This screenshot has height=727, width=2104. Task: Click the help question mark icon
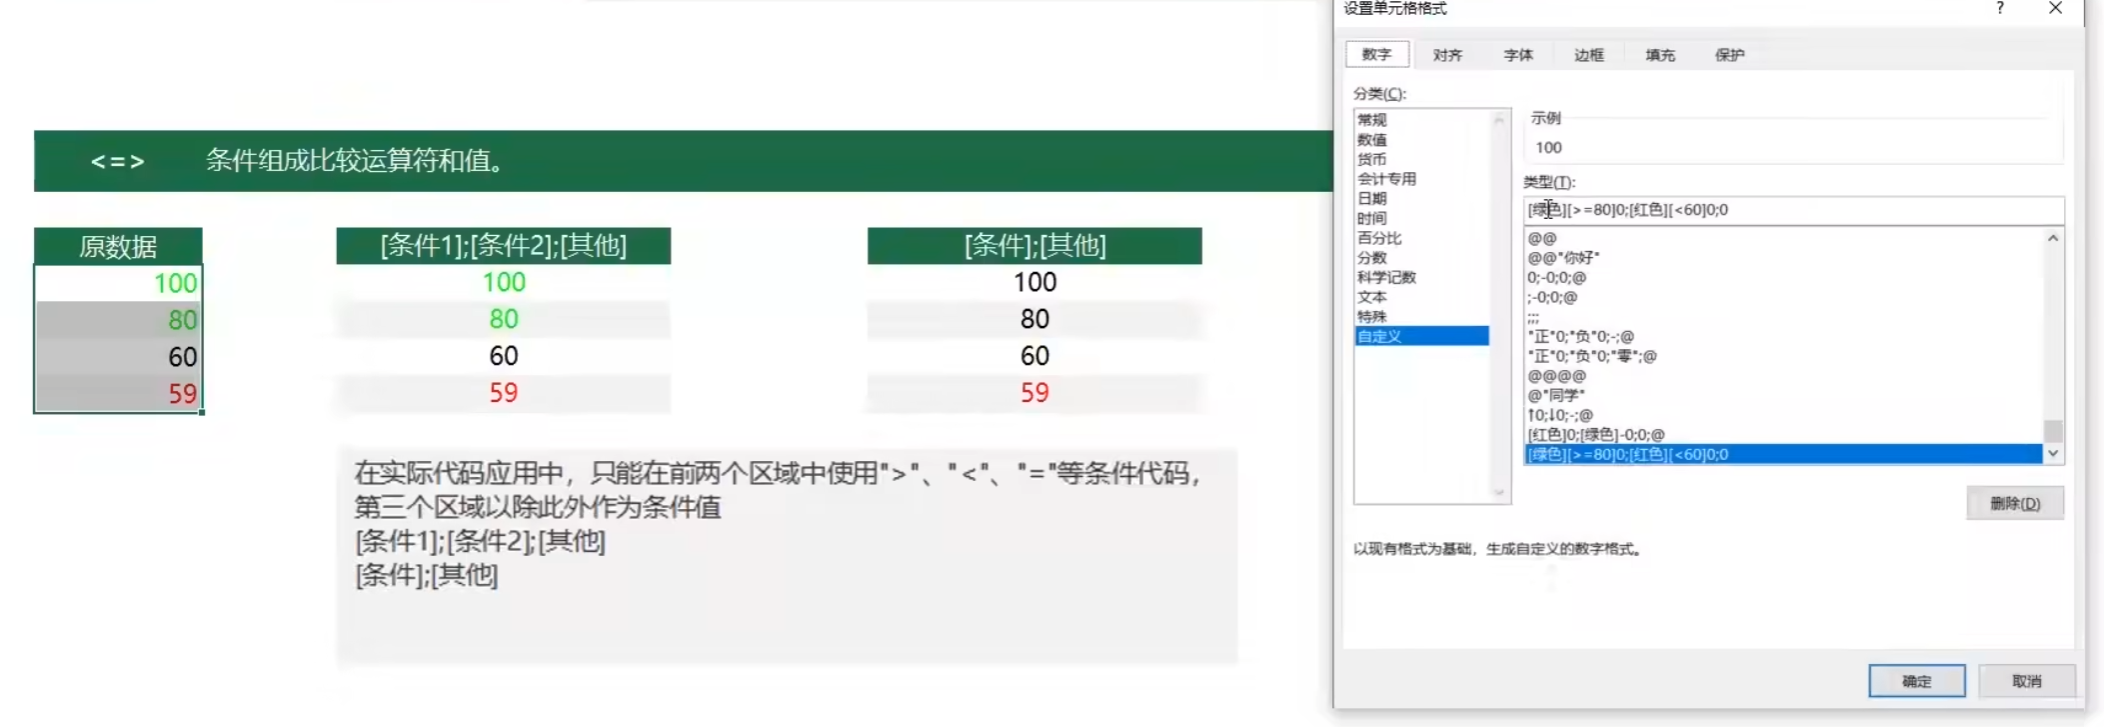(x=1999, y=8)
